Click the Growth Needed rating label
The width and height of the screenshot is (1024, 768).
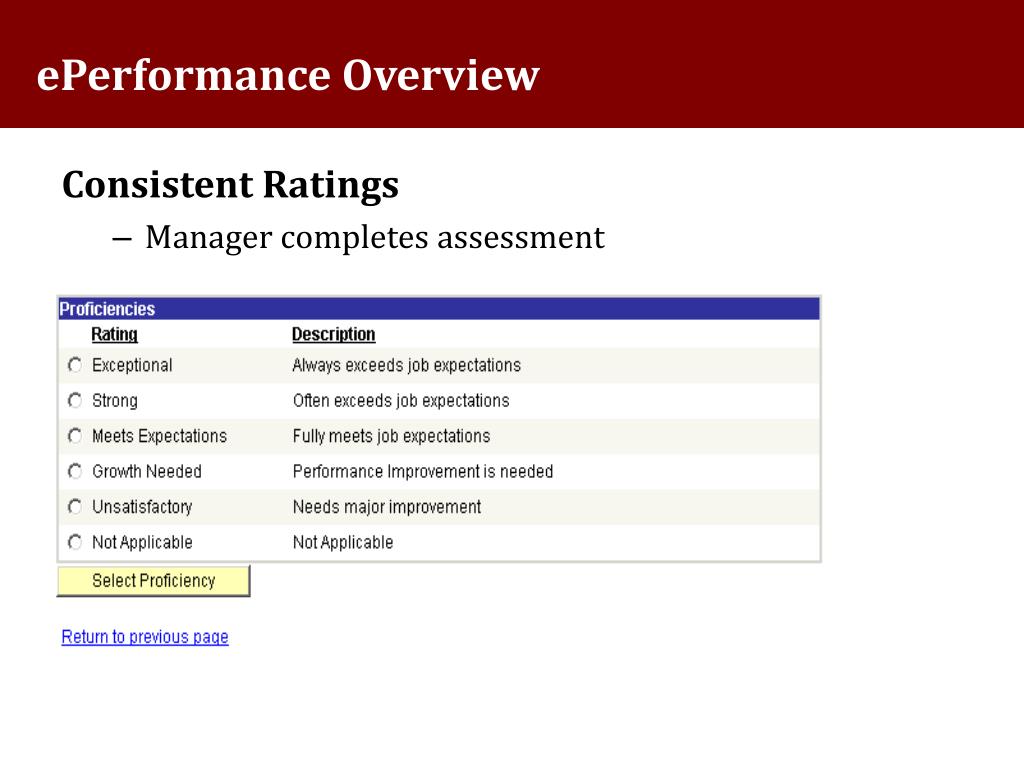coord(147,471)
